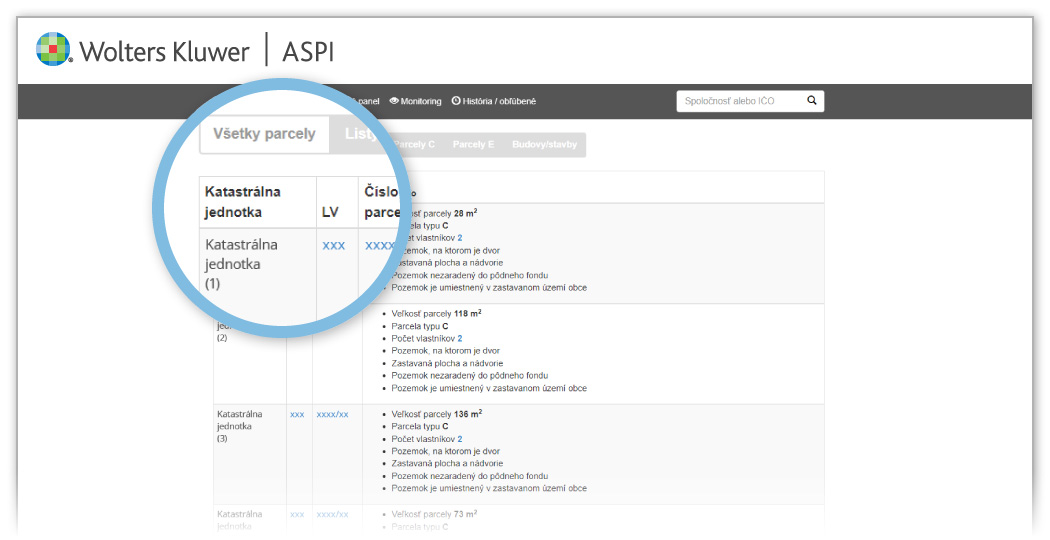The width and height of the screenshot is (1050, 540).
Task: Select the Parcely E tab
Action: pos(473,145)
